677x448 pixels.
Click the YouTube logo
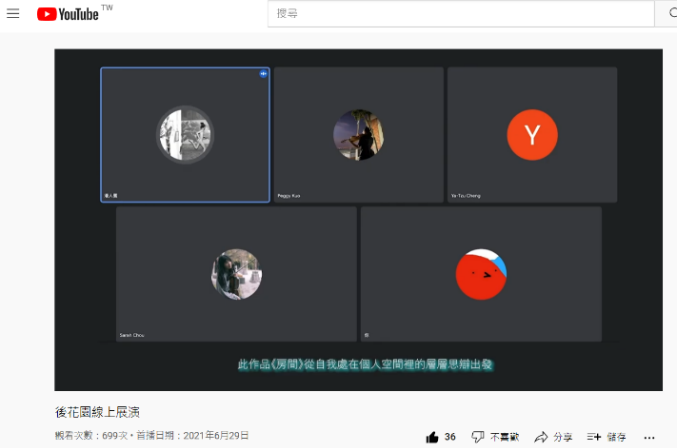pyautogui.click(x=68, y=14)
